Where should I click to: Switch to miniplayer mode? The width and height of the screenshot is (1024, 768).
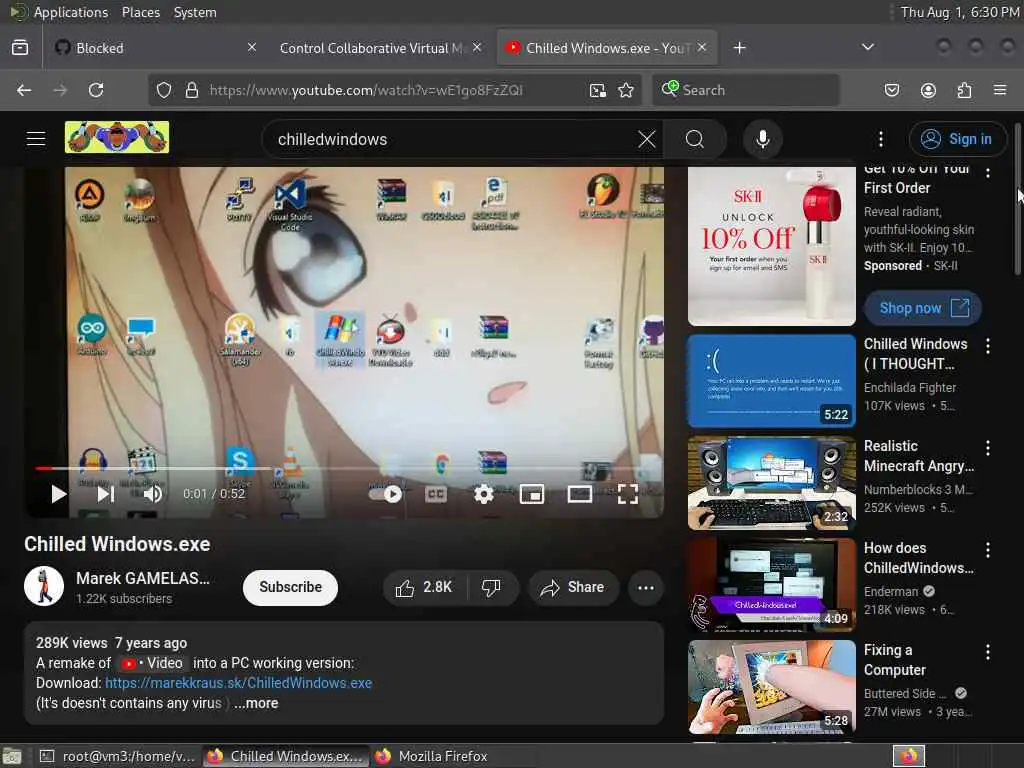(532, 494)
